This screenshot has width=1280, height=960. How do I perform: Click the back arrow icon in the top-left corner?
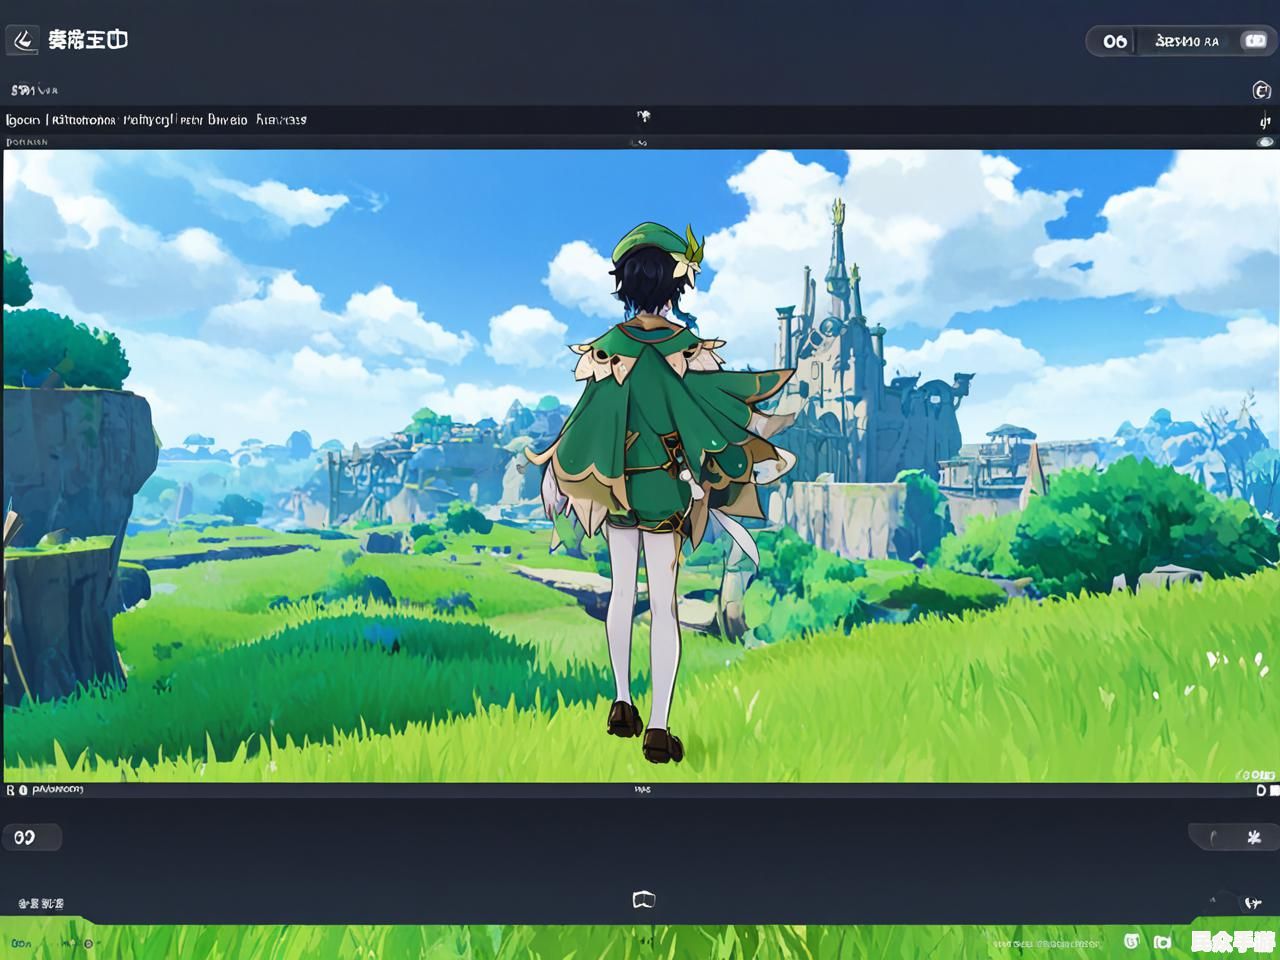(x=23, y=40)
